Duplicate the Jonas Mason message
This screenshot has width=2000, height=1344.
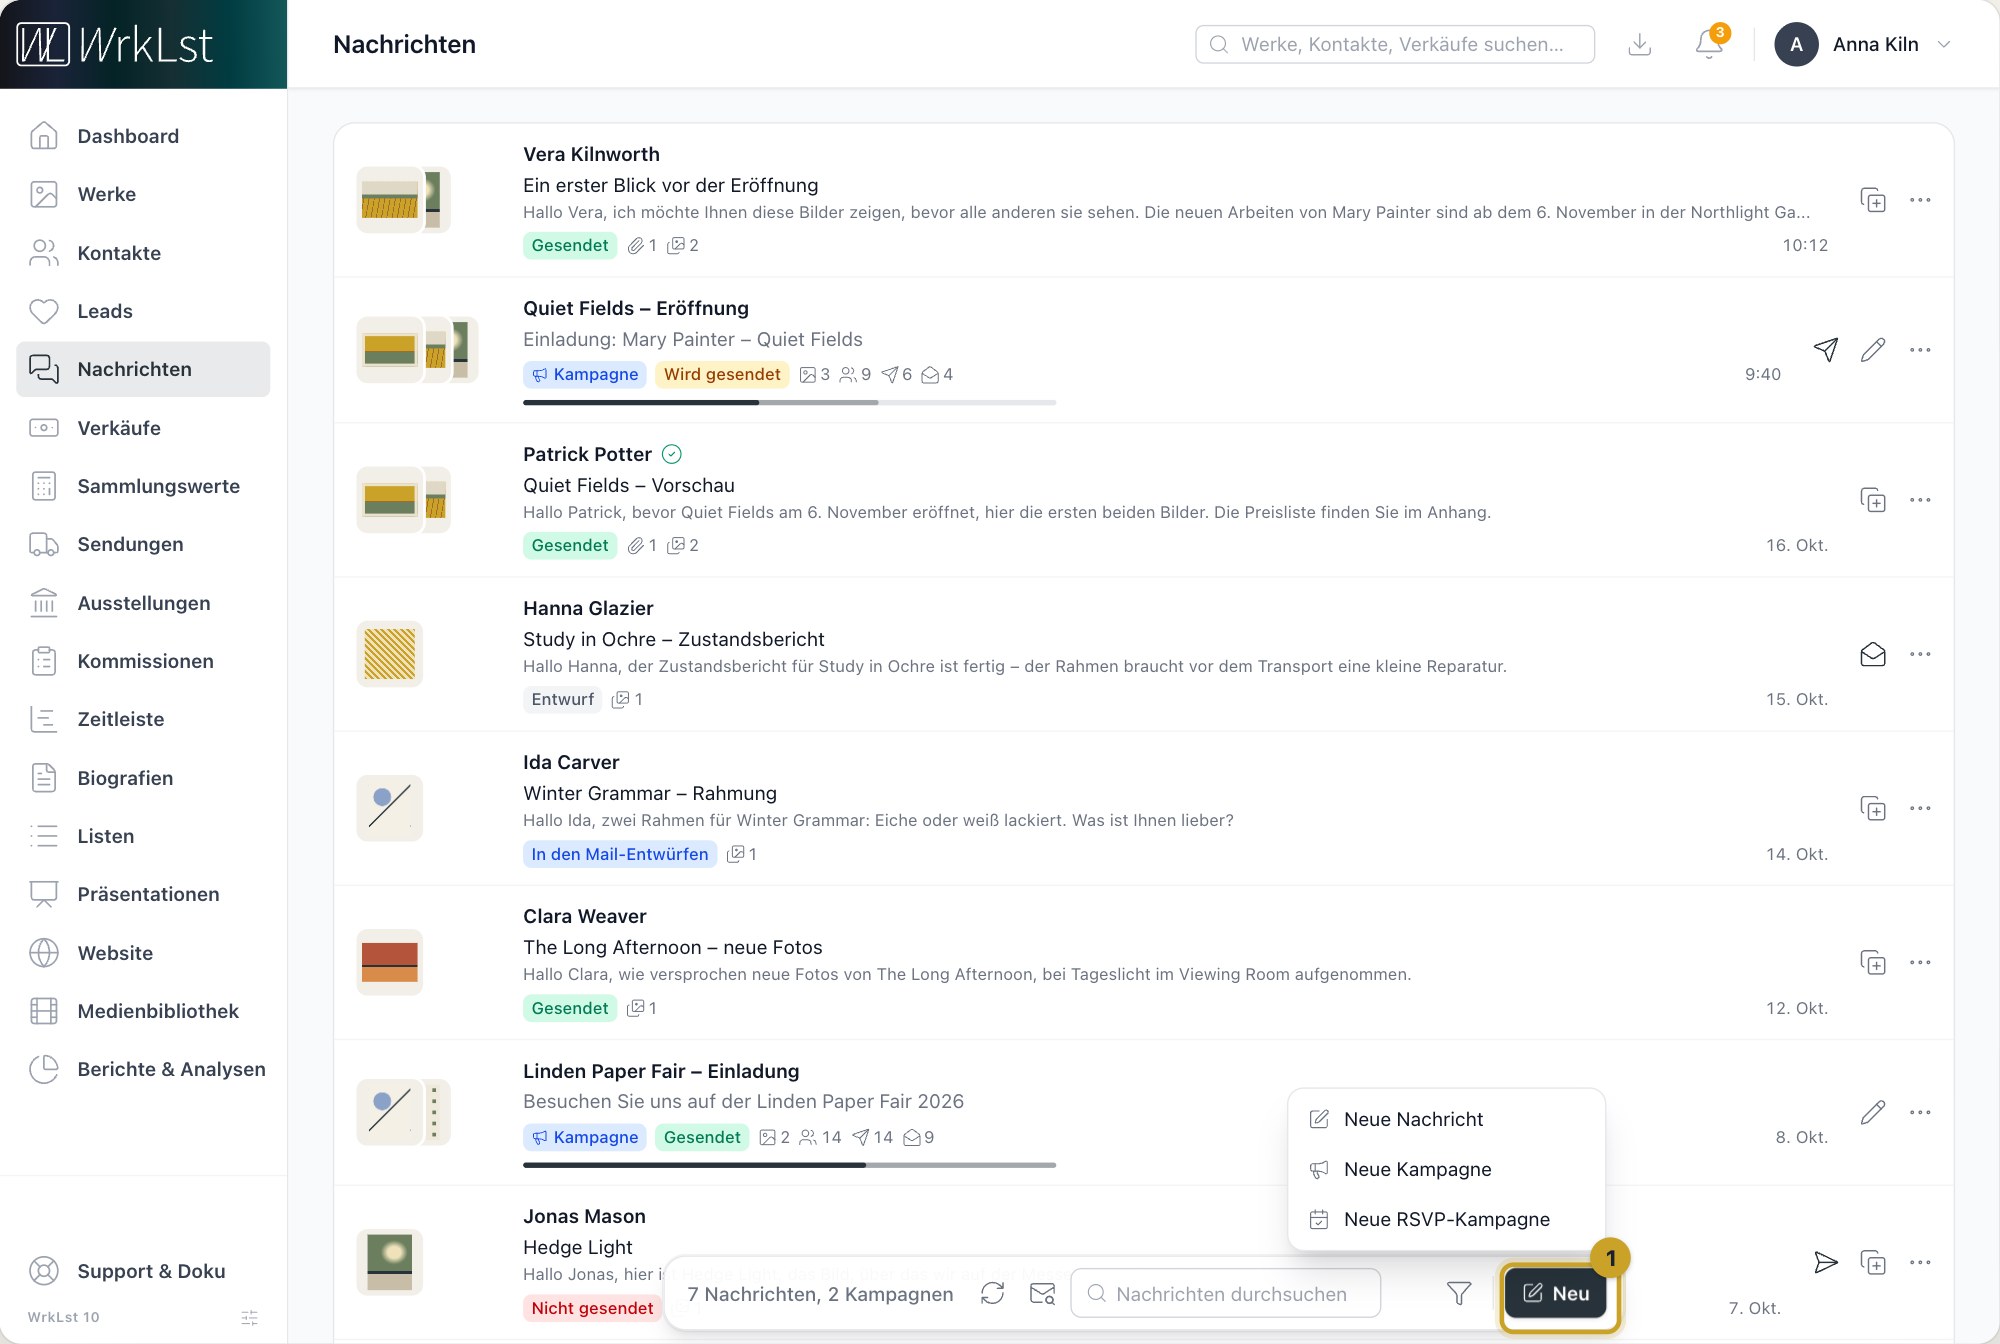pos(1873,1262)
